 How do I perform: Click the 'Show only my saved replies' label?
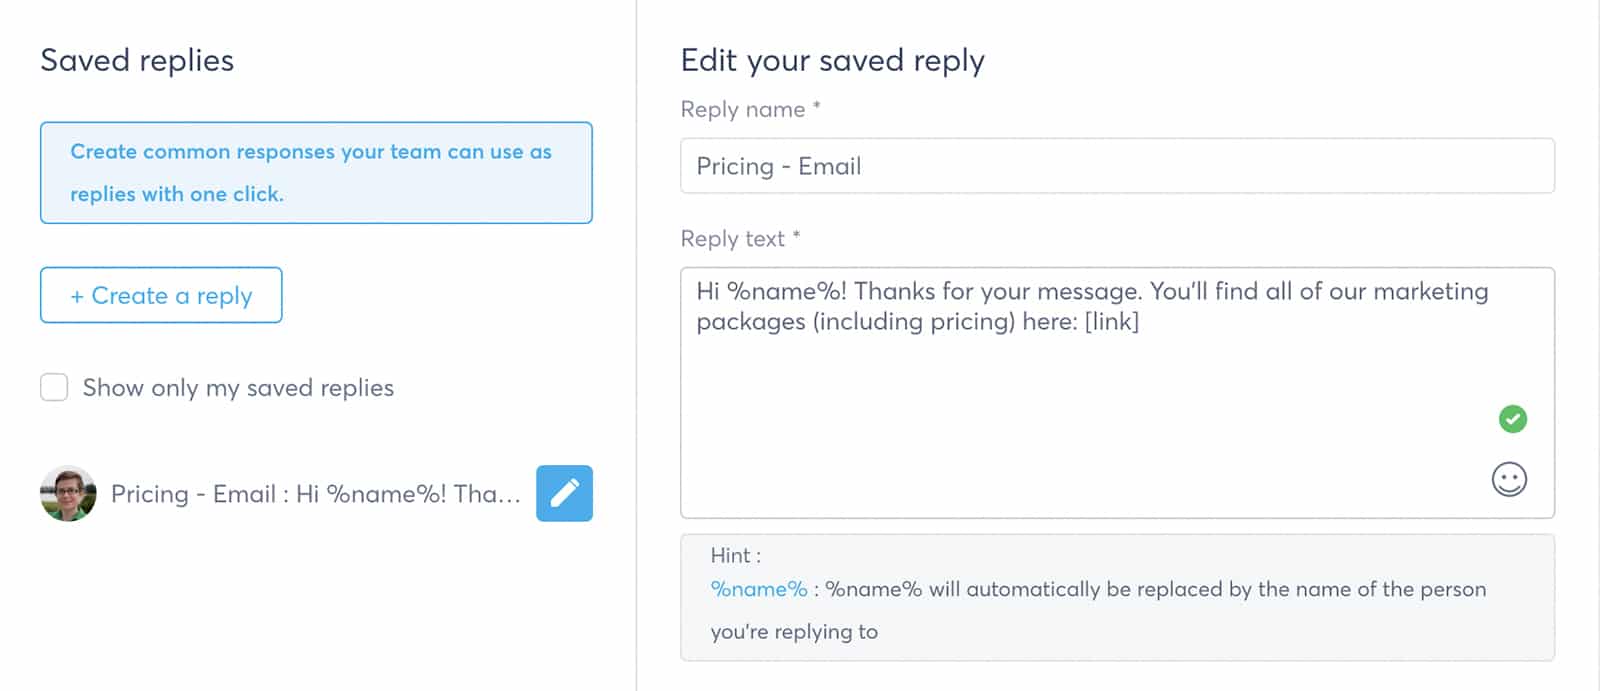[238, 388]
